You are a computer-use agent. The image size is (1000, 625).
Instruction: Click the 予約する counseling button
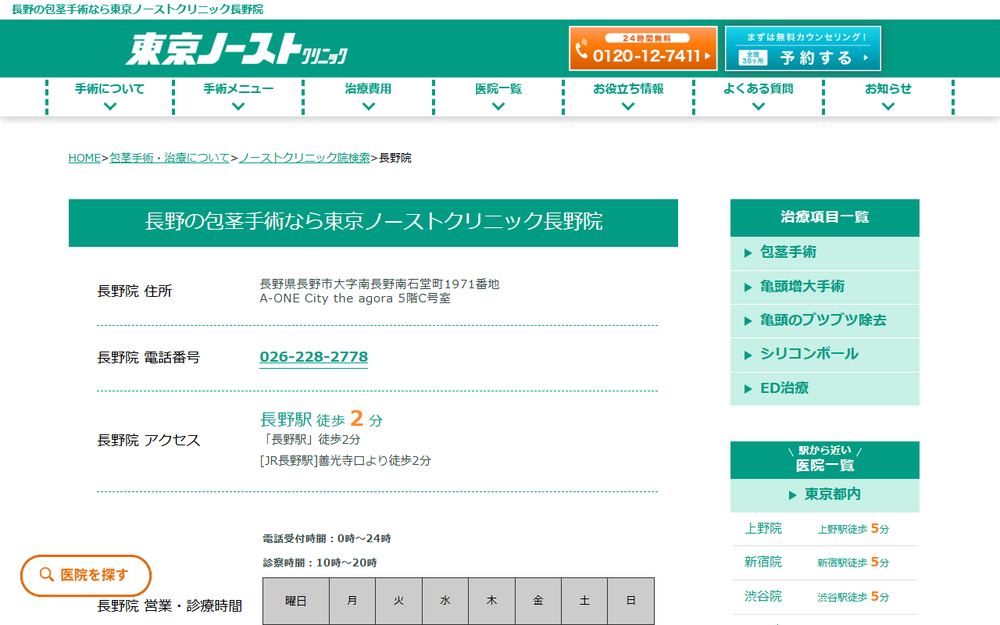(x=803, y=48)
